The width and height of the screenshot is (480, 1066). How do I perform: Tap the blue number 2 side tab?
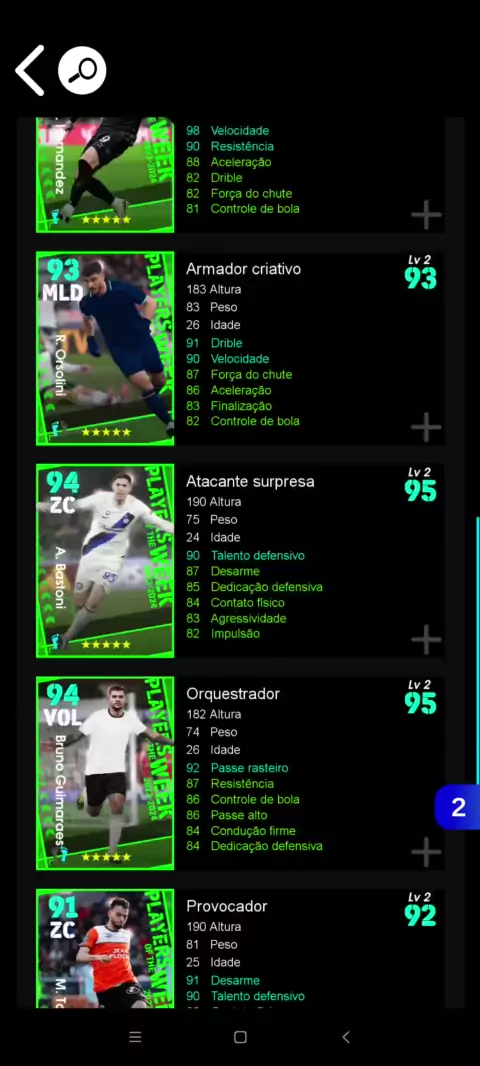[x=458, y=807]
